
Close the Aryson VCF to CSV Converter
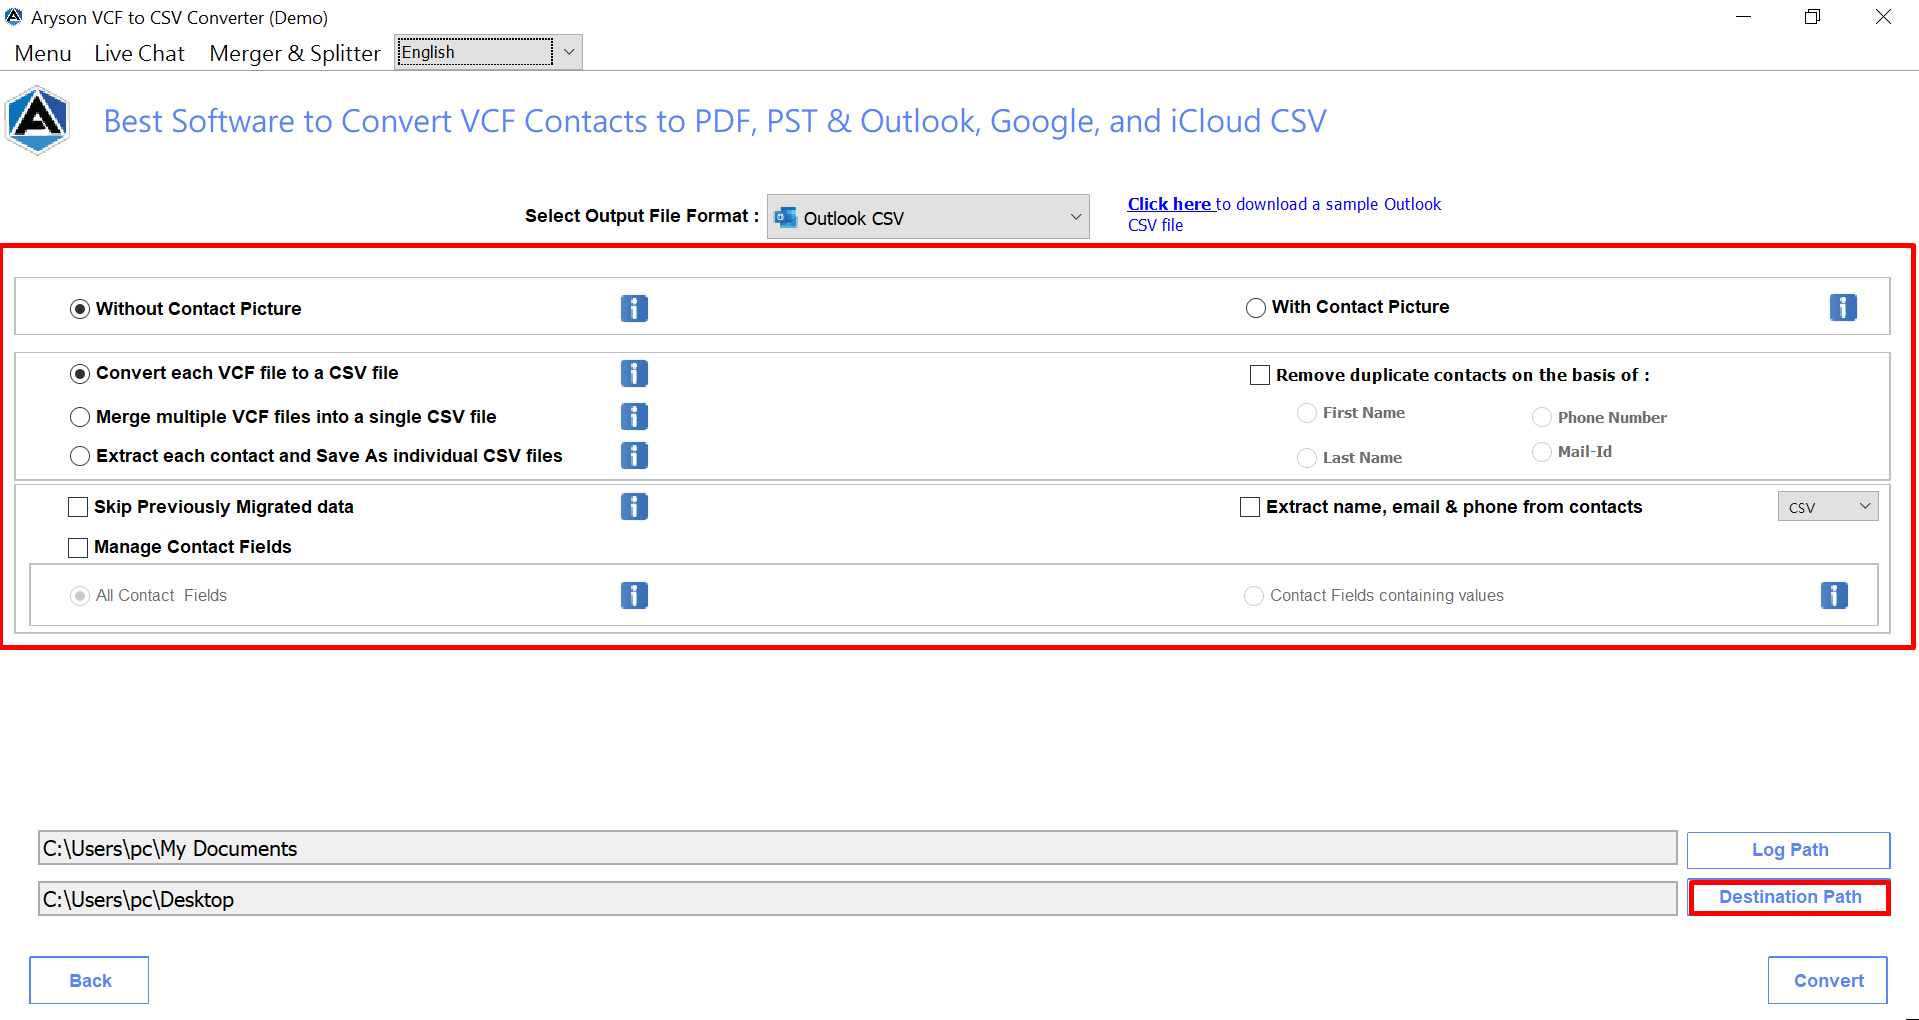(1883, 17)
